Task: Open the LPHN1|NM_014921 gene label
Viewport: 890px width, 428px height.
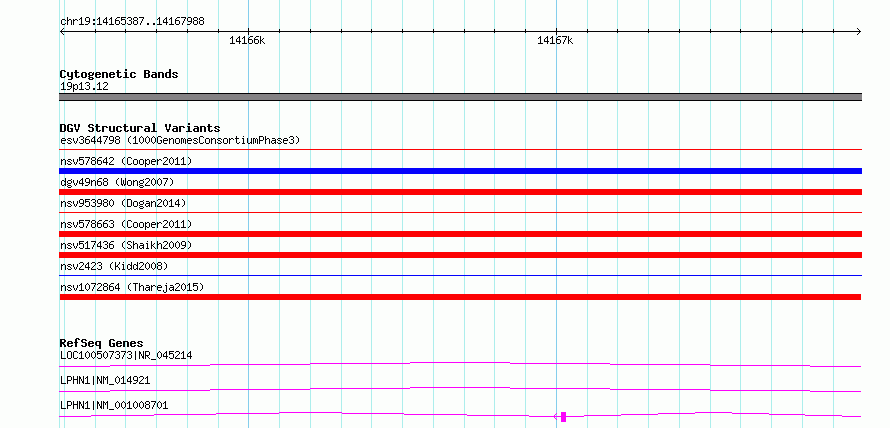Action: tap(105, 380)
